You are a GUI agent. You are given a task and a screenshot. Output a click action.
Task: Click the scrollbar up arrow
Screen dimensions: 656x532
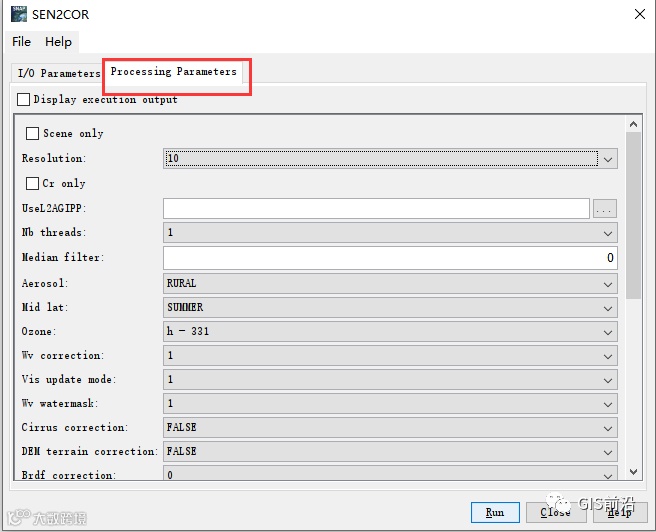point(633,124)
